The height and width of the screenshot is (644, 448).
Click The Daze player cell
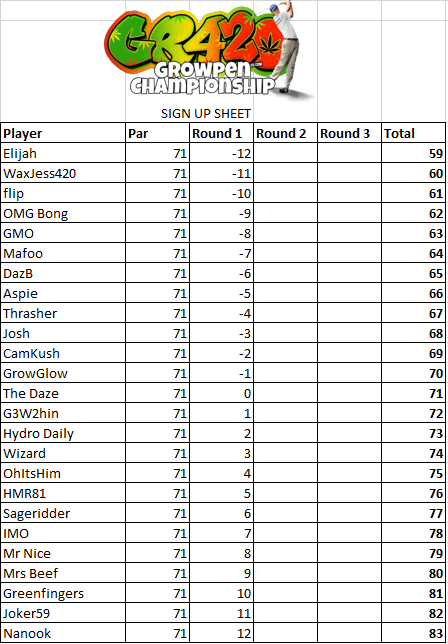tap(63, 393)
